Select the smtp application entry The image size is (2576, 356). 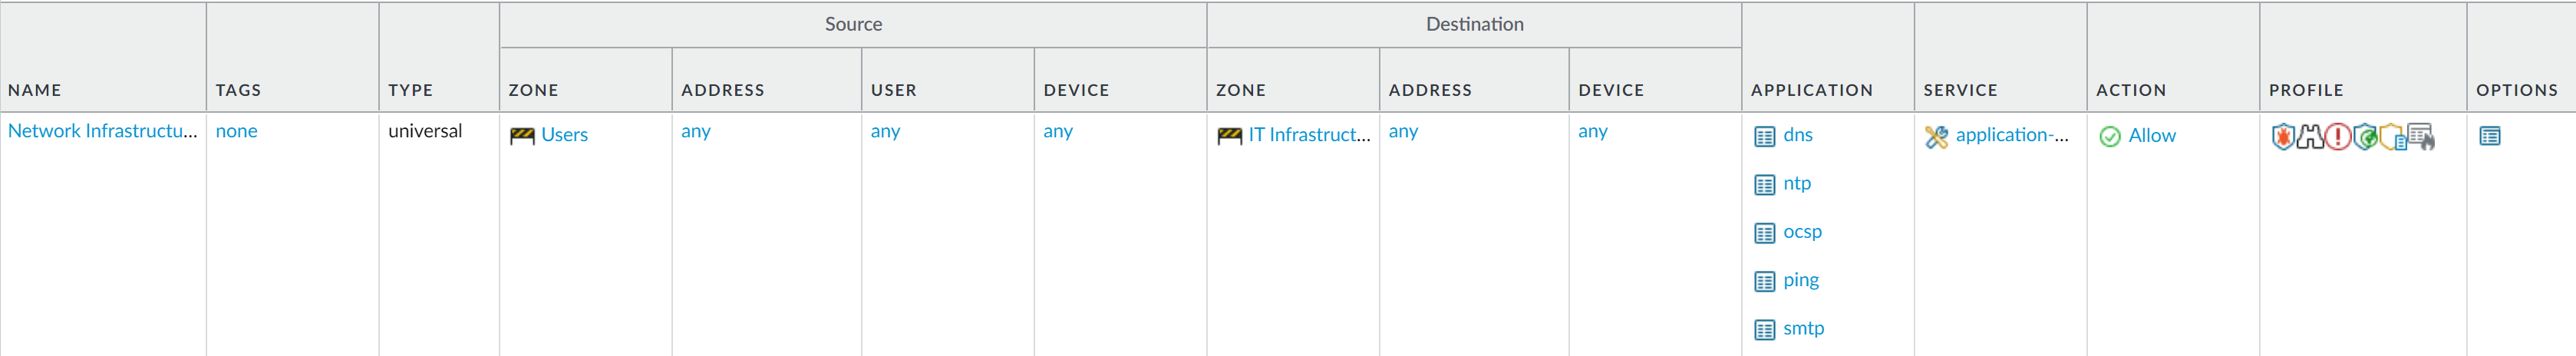click(x=1803, y=328)
